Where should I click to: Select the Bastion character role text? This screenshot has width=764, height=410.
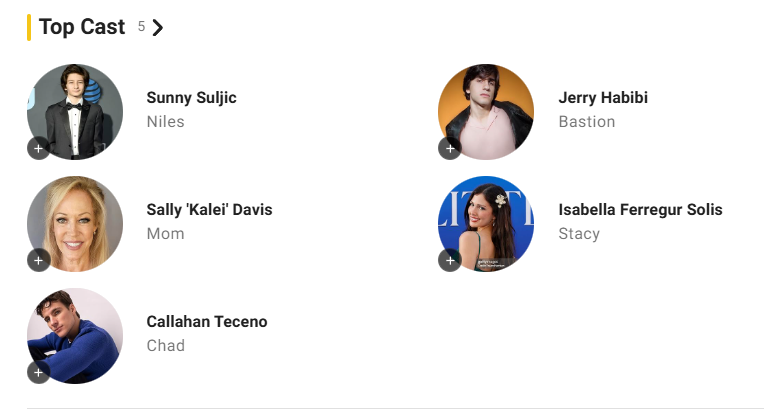click(587, 122)
